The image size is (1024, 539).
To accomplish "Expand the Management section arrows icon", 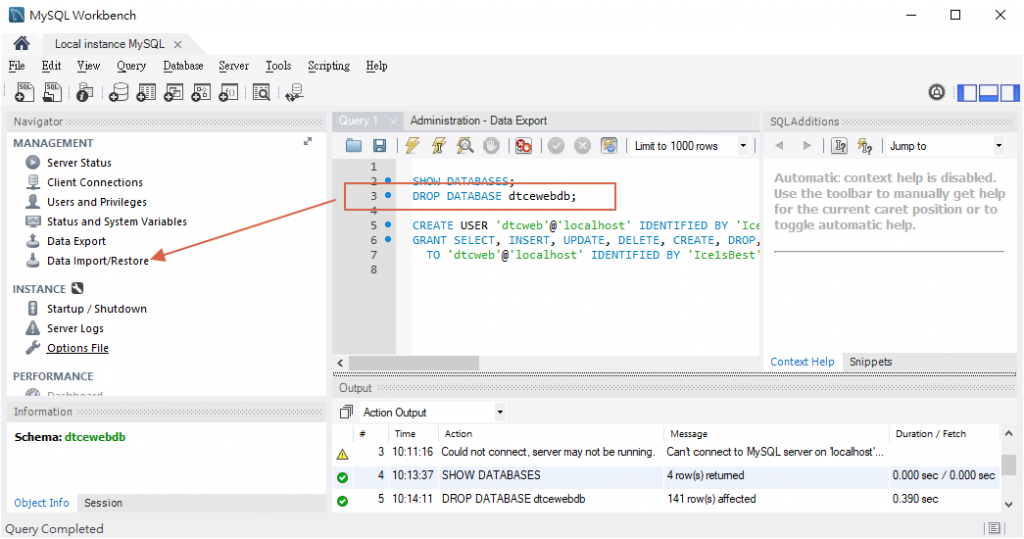I will coord(308,141).
